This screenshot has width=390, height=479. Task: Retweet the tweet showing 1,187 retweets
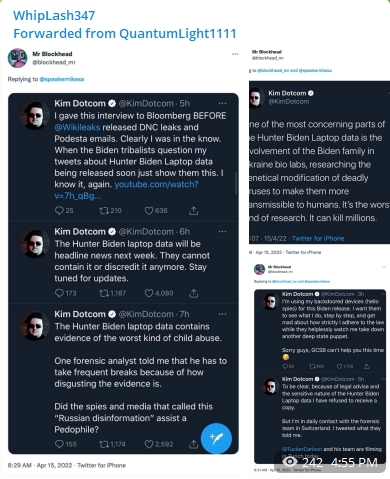(x=104, y=293)
